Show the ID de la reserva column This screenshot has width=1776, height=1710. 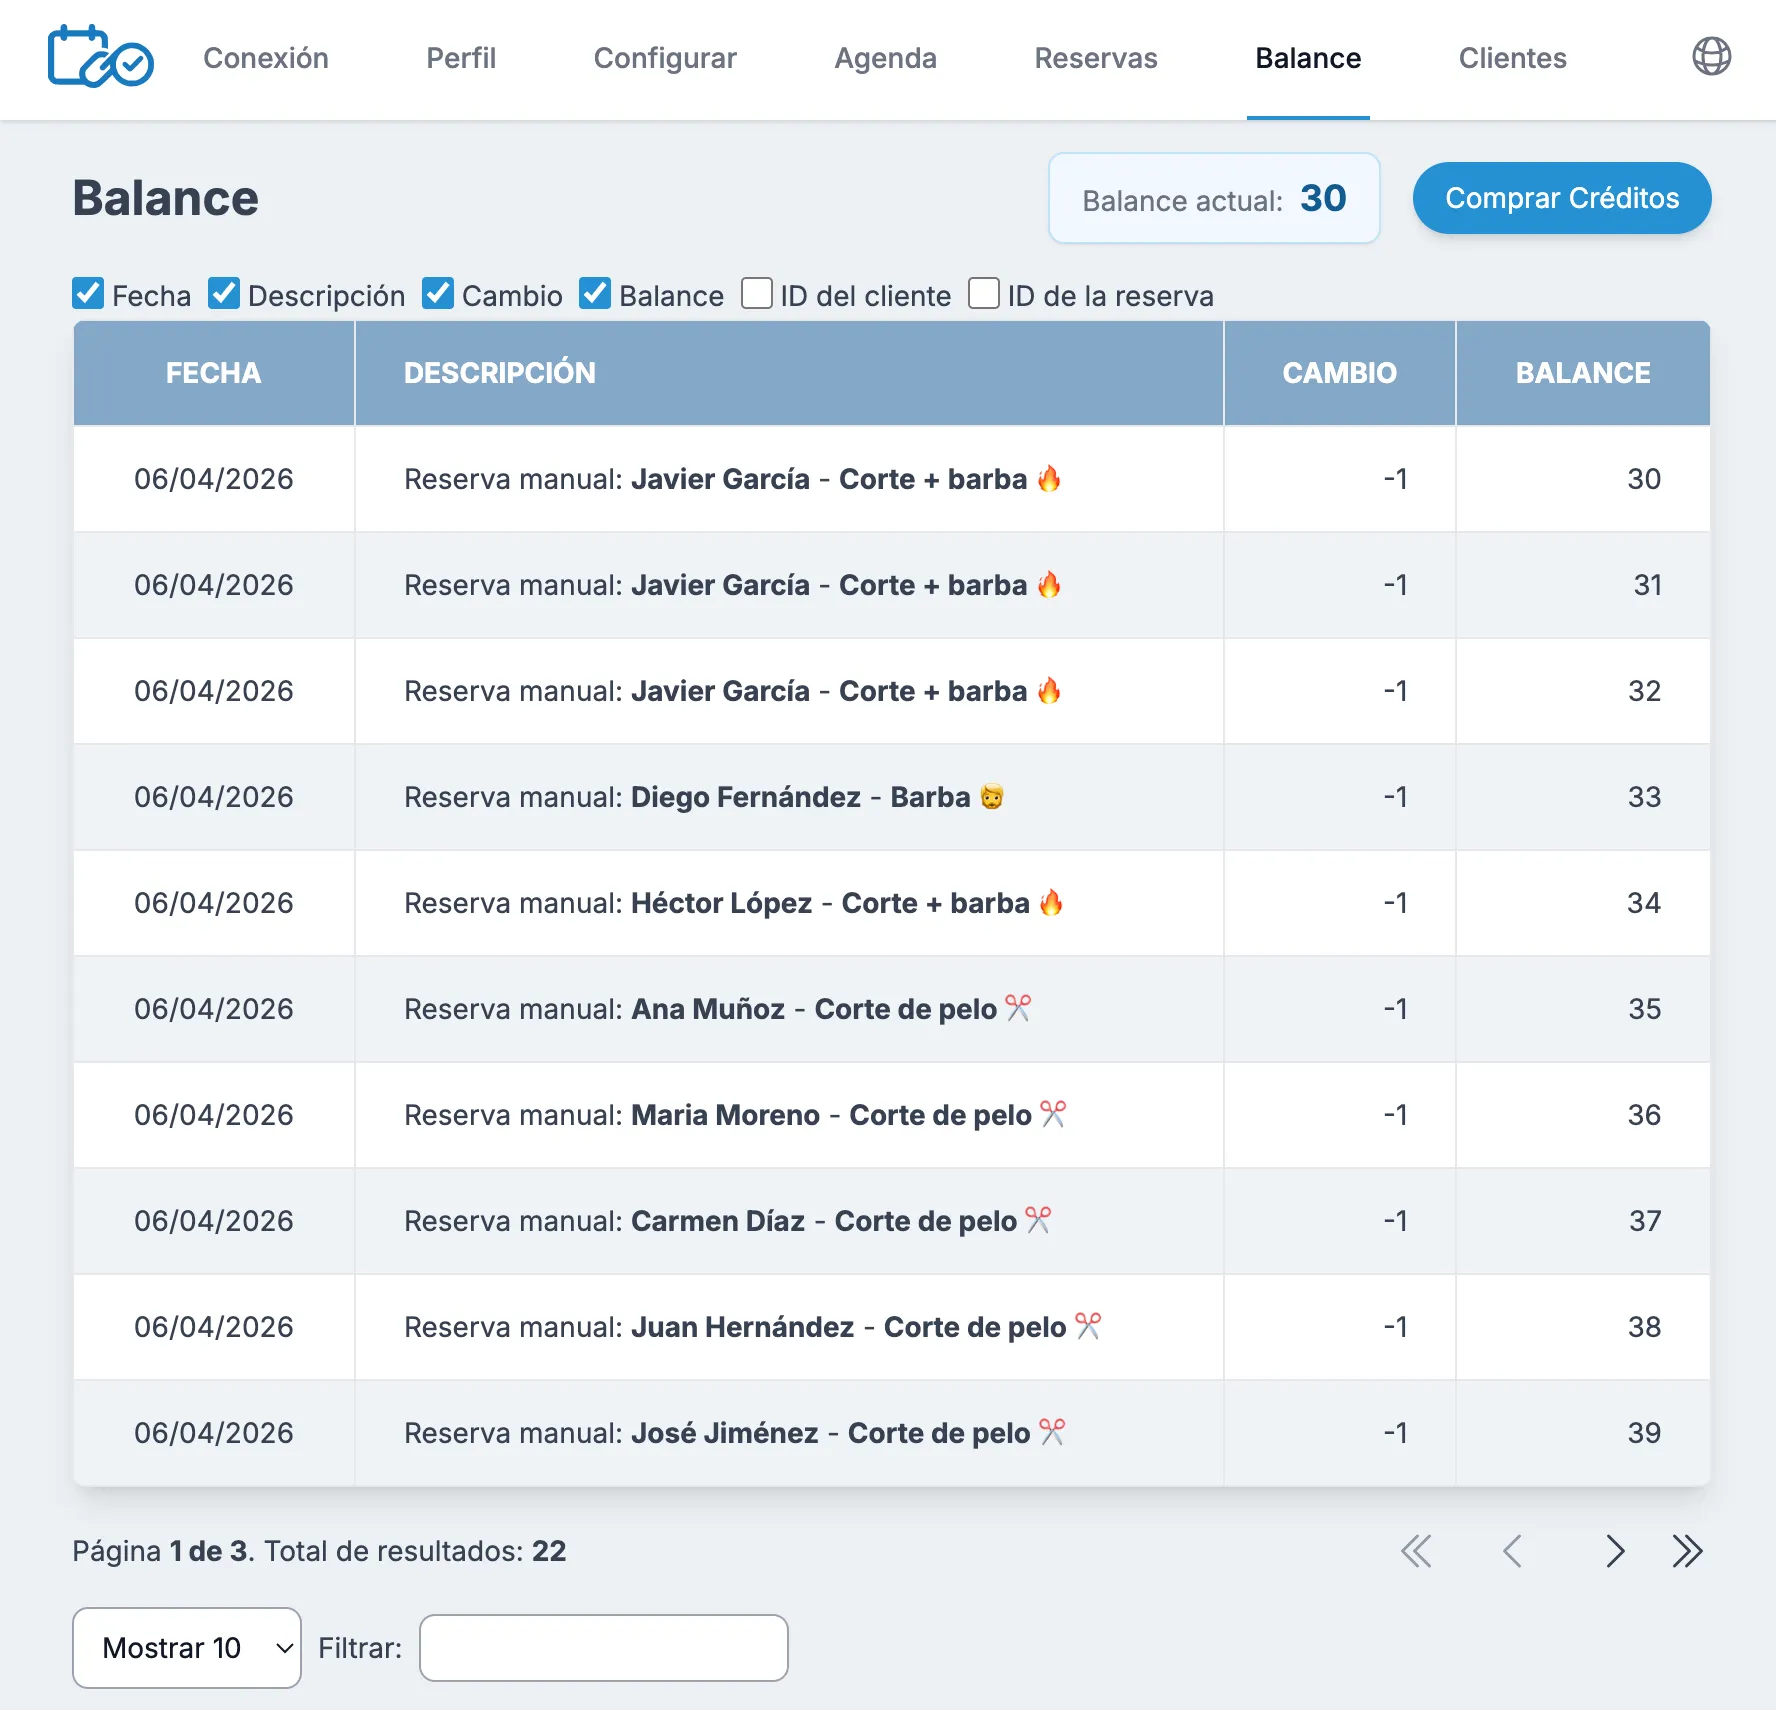click(984, 294)
